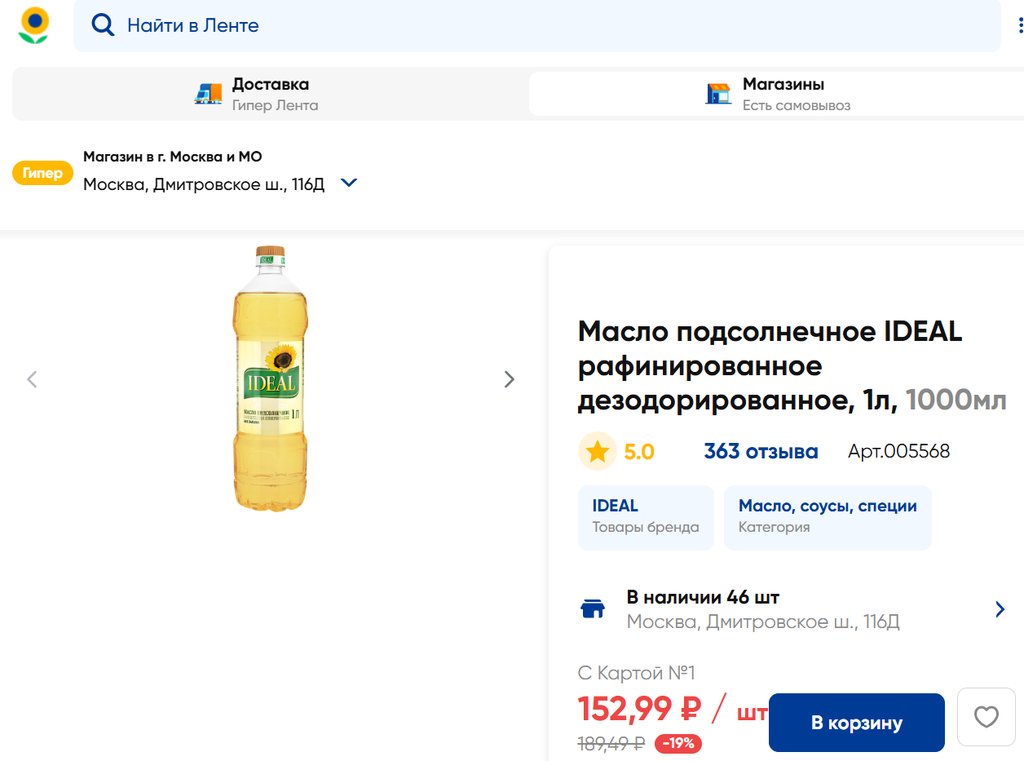Expand the store address dropdown chevron
The height and width of the screenshot is (761, 1024).
click(349, 183)
